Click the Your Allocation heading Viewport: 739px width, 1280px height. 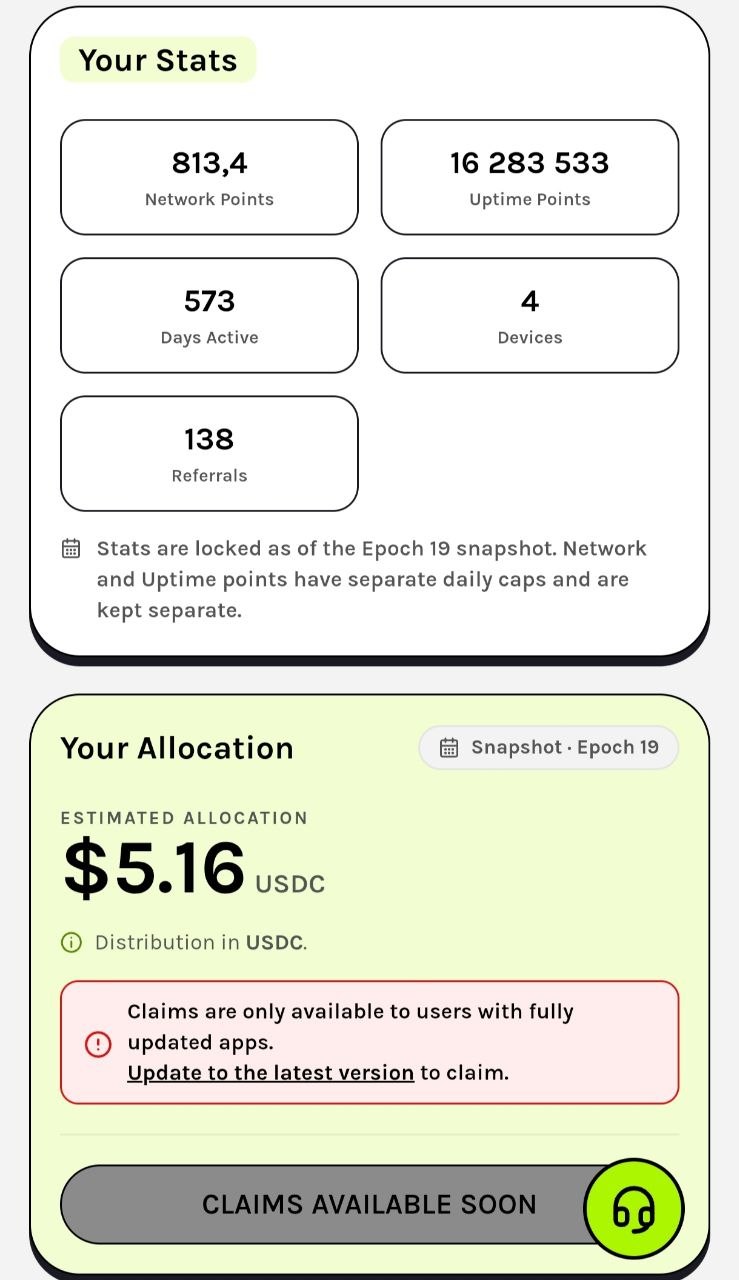tap(177, 748)
